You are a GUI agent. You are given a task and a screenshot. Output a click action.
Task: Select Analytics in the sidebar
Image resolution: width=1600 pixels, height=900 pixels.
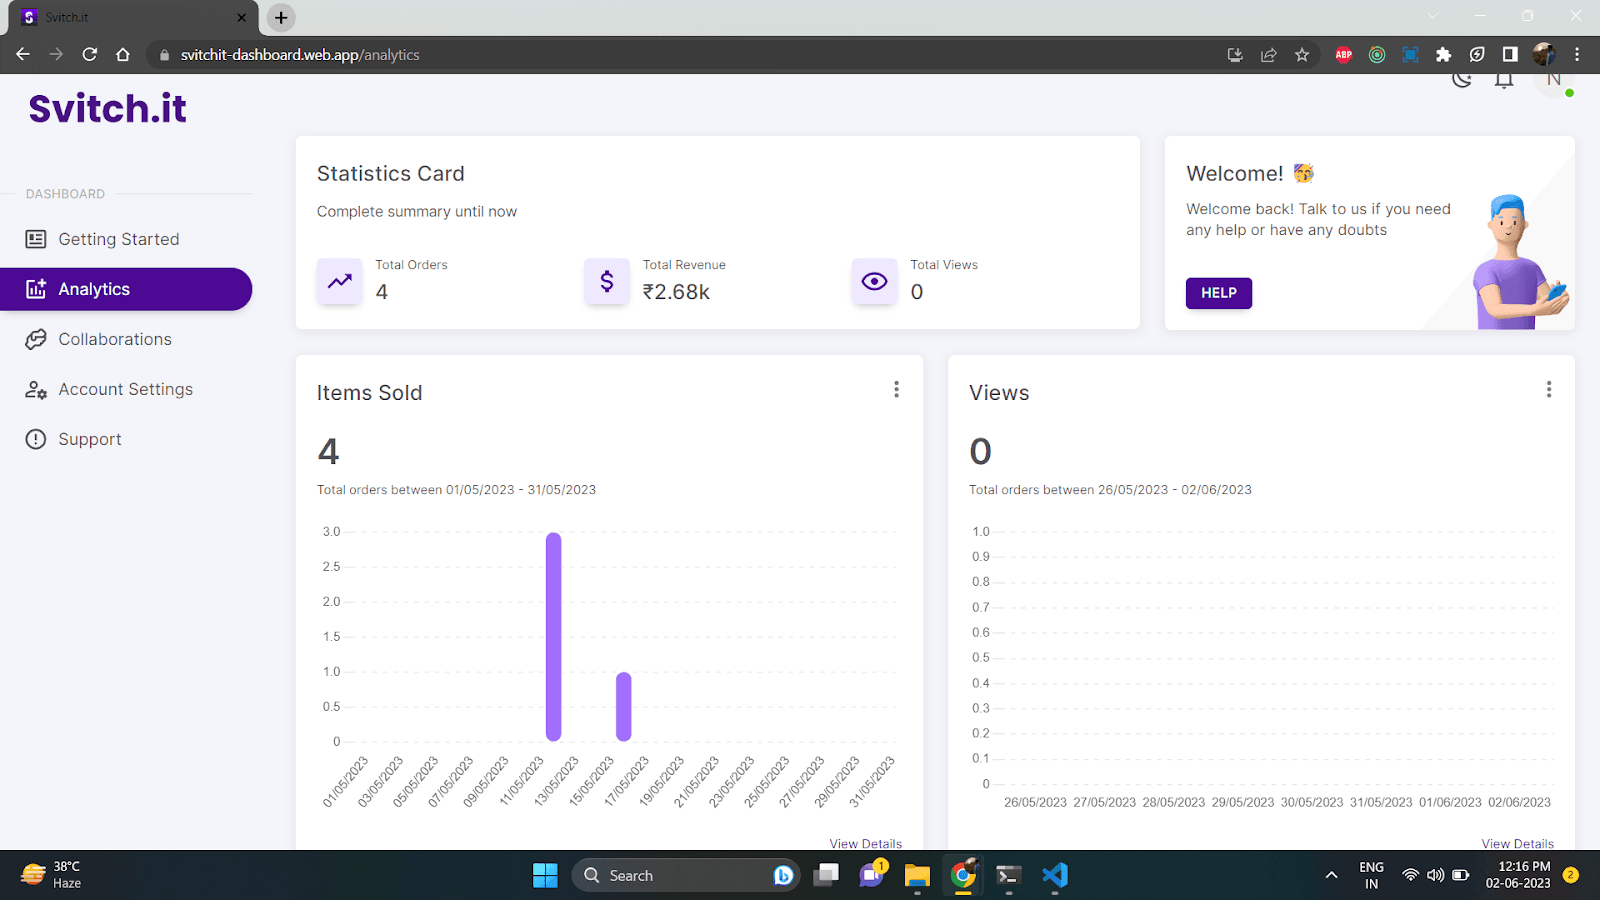[126, 289]
